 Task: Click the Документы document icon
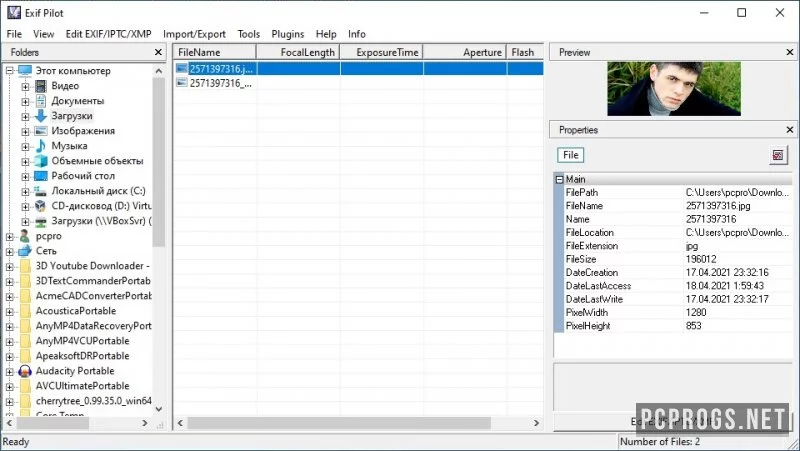coord(41,101)
